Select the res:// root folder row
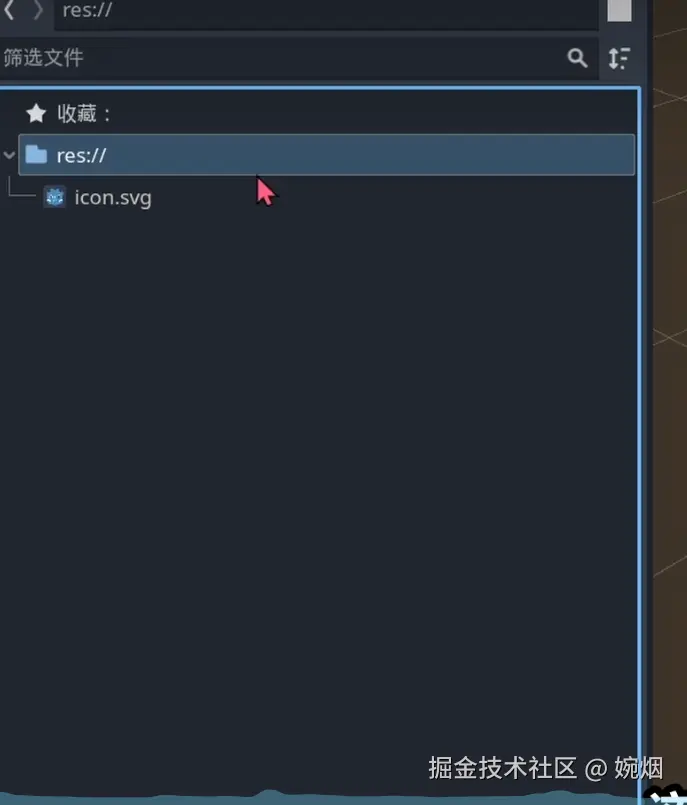Viewport: 687px width, 805px height. point(327,155)
